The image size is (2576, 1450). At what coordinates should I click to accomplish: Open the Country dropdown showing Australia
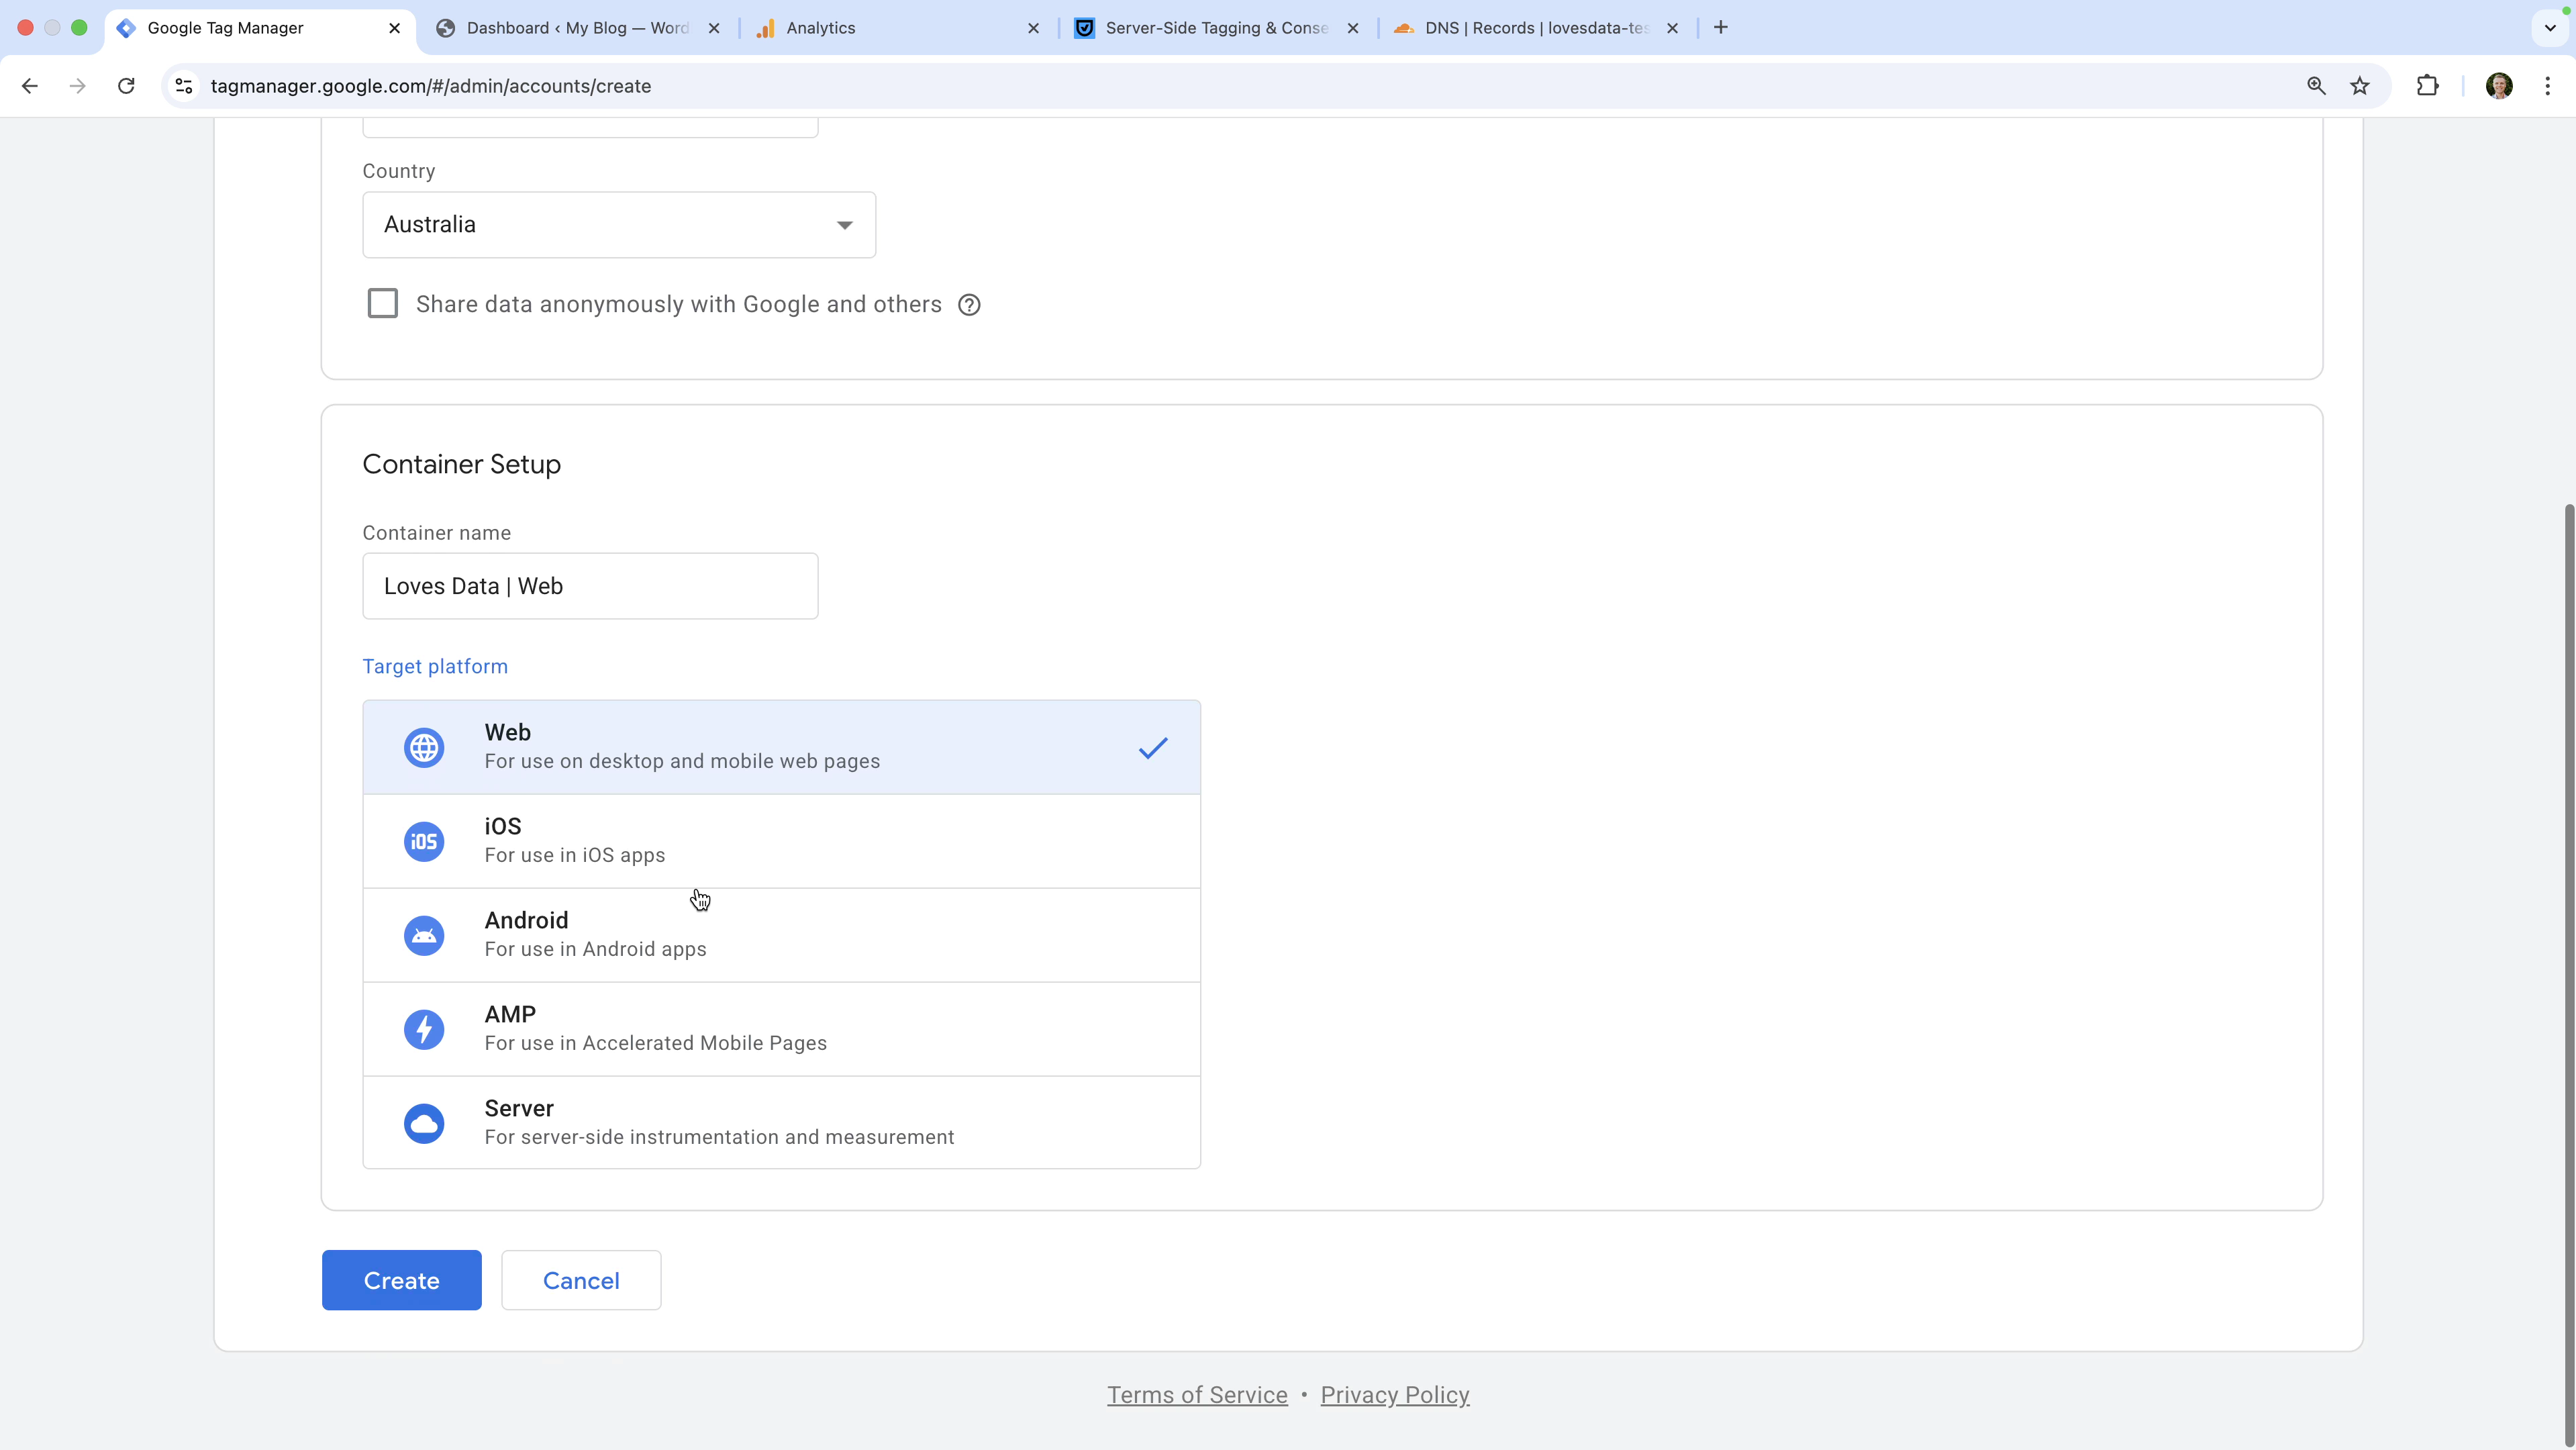(x=618, y=225)
